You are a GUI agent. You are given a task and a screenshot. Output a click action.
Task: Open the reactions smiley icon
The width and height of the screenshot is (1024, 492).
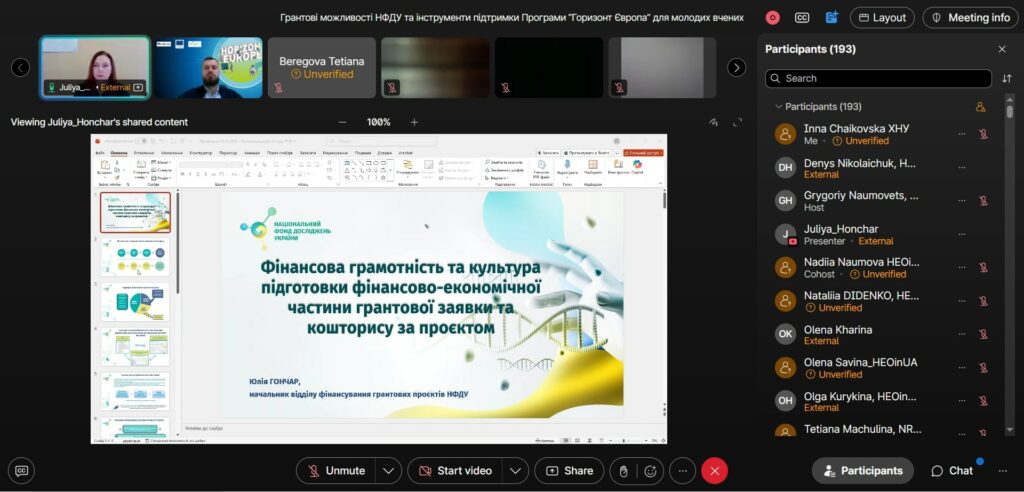(x=650, y=471)
